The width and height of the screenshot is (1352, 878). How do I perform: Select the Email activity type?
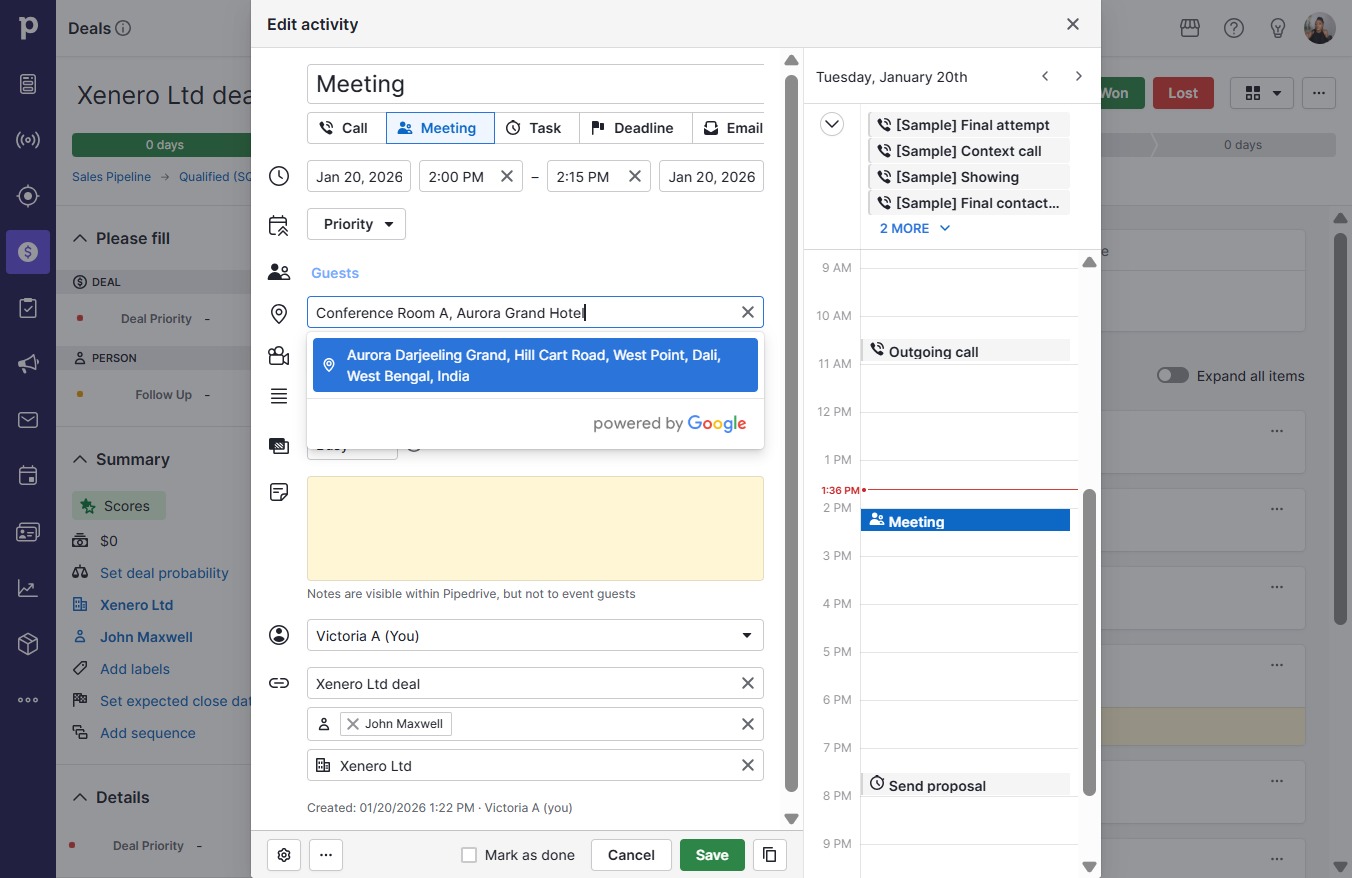[731, 128]
